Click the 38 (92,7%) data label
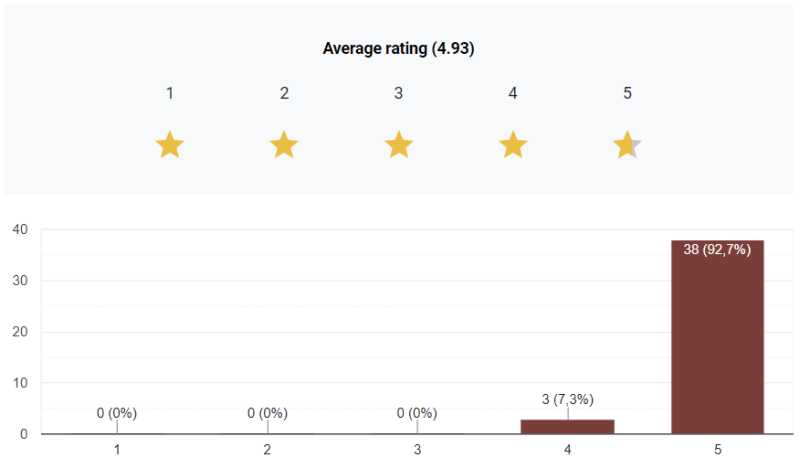The image size is (800, 468). (717, 250)
